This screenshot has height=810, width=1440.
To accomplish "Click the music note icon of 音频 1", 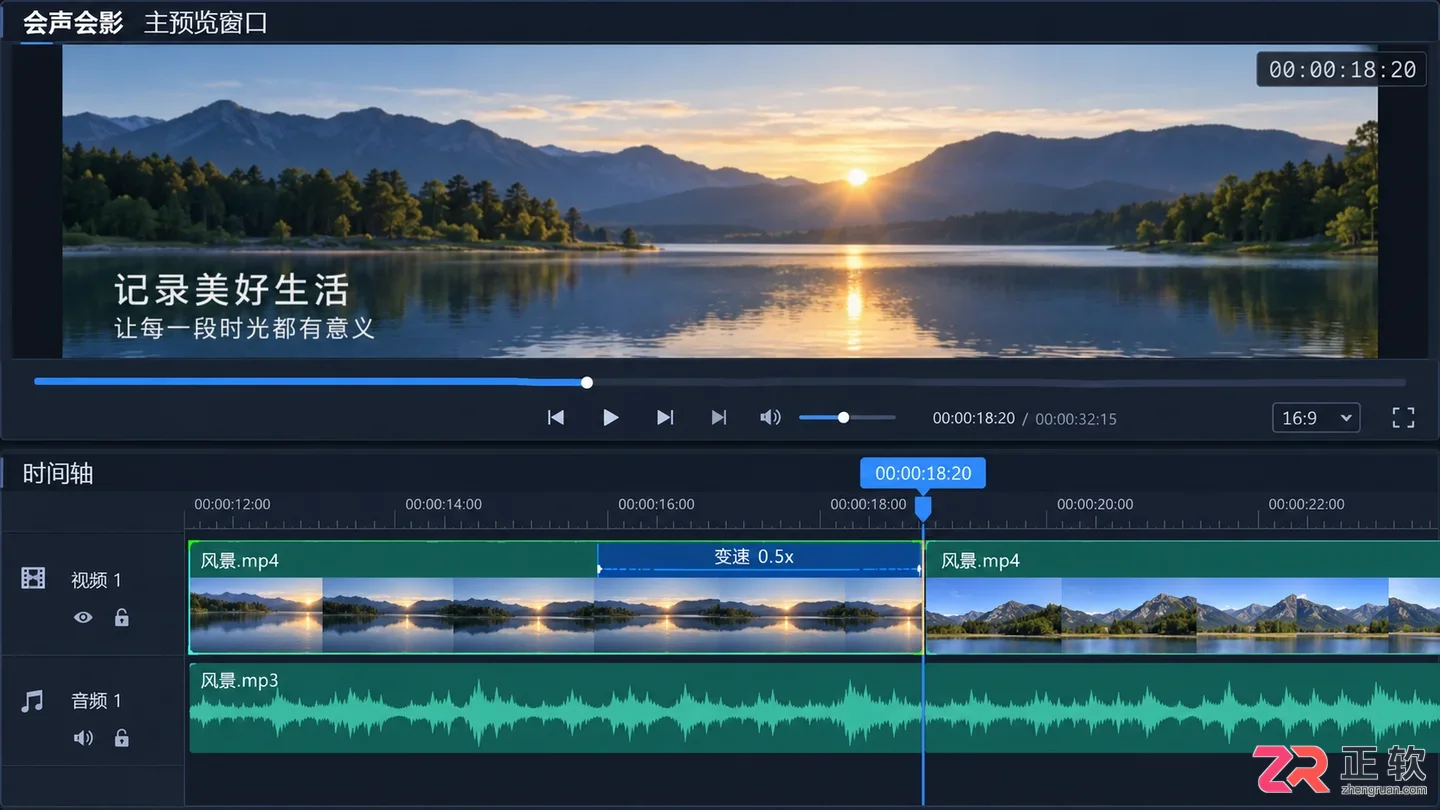I will [x=33, y=701].
